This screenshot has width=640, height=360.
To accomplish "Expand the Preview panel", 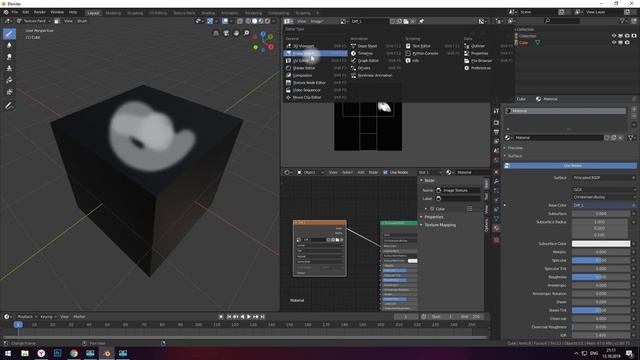I will pos(515,148).
